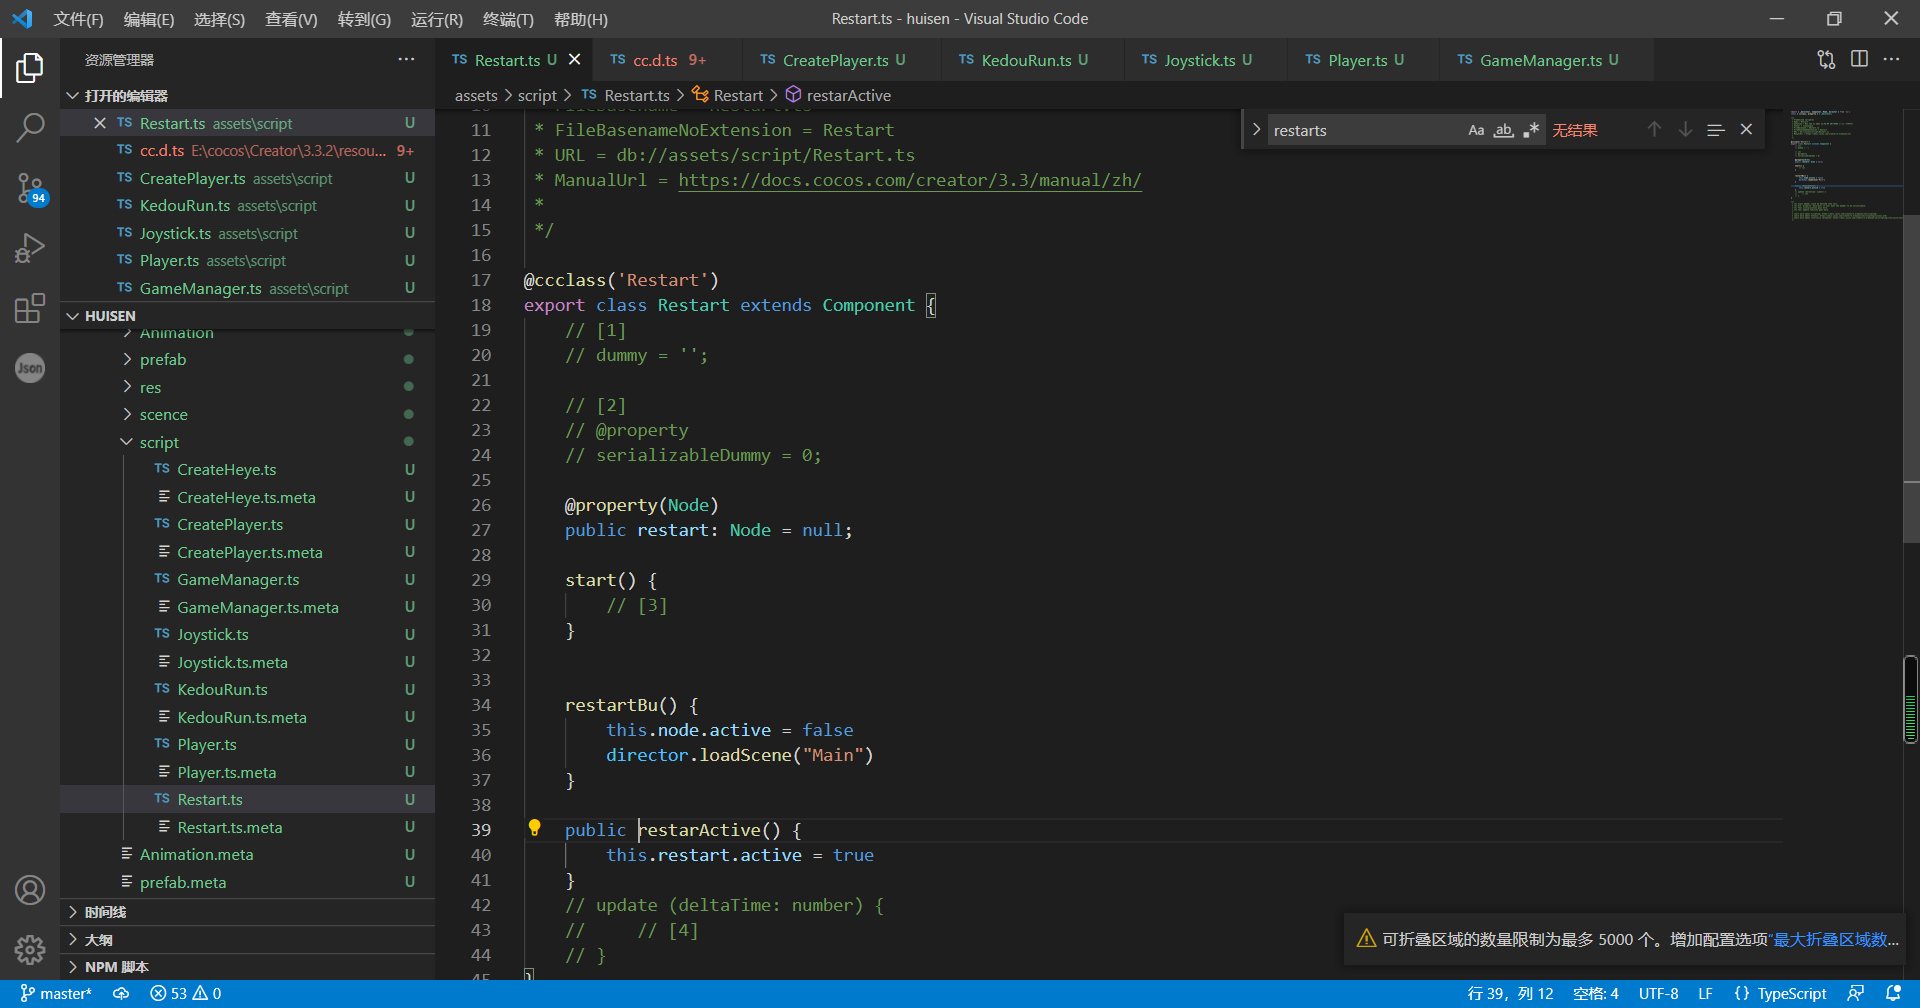Open the Extensions view
The height and width of the screenshot is (1008, 1920).
(30, 308)
